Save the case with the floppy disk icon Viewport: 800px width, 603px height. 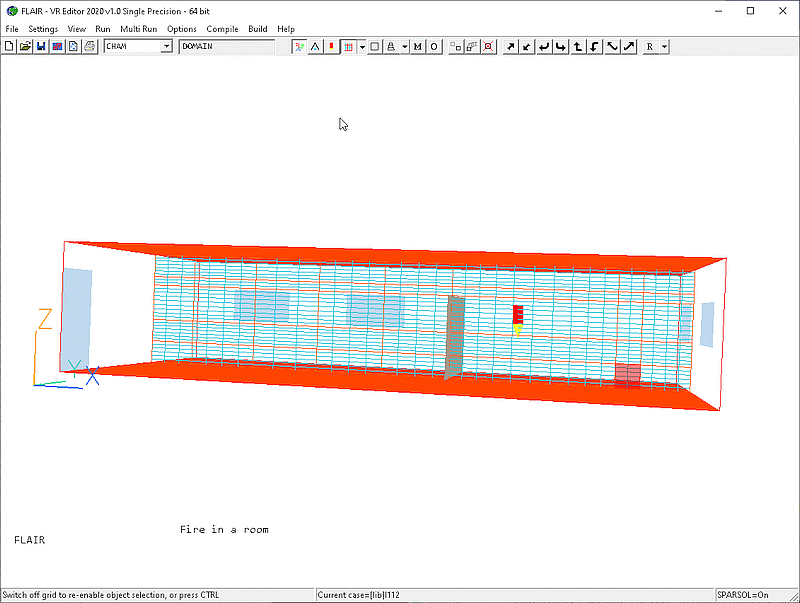(x=41, y=46)
